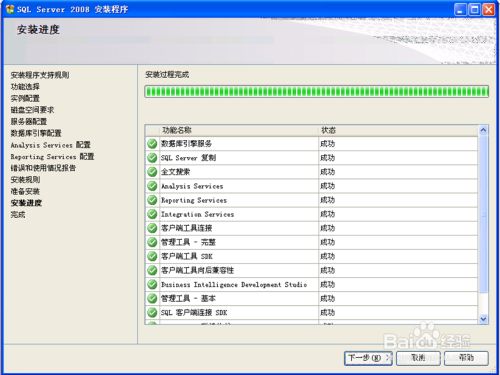
Task: Click the feature list vertical scrollbar thumb
Action: coord(483,214)
